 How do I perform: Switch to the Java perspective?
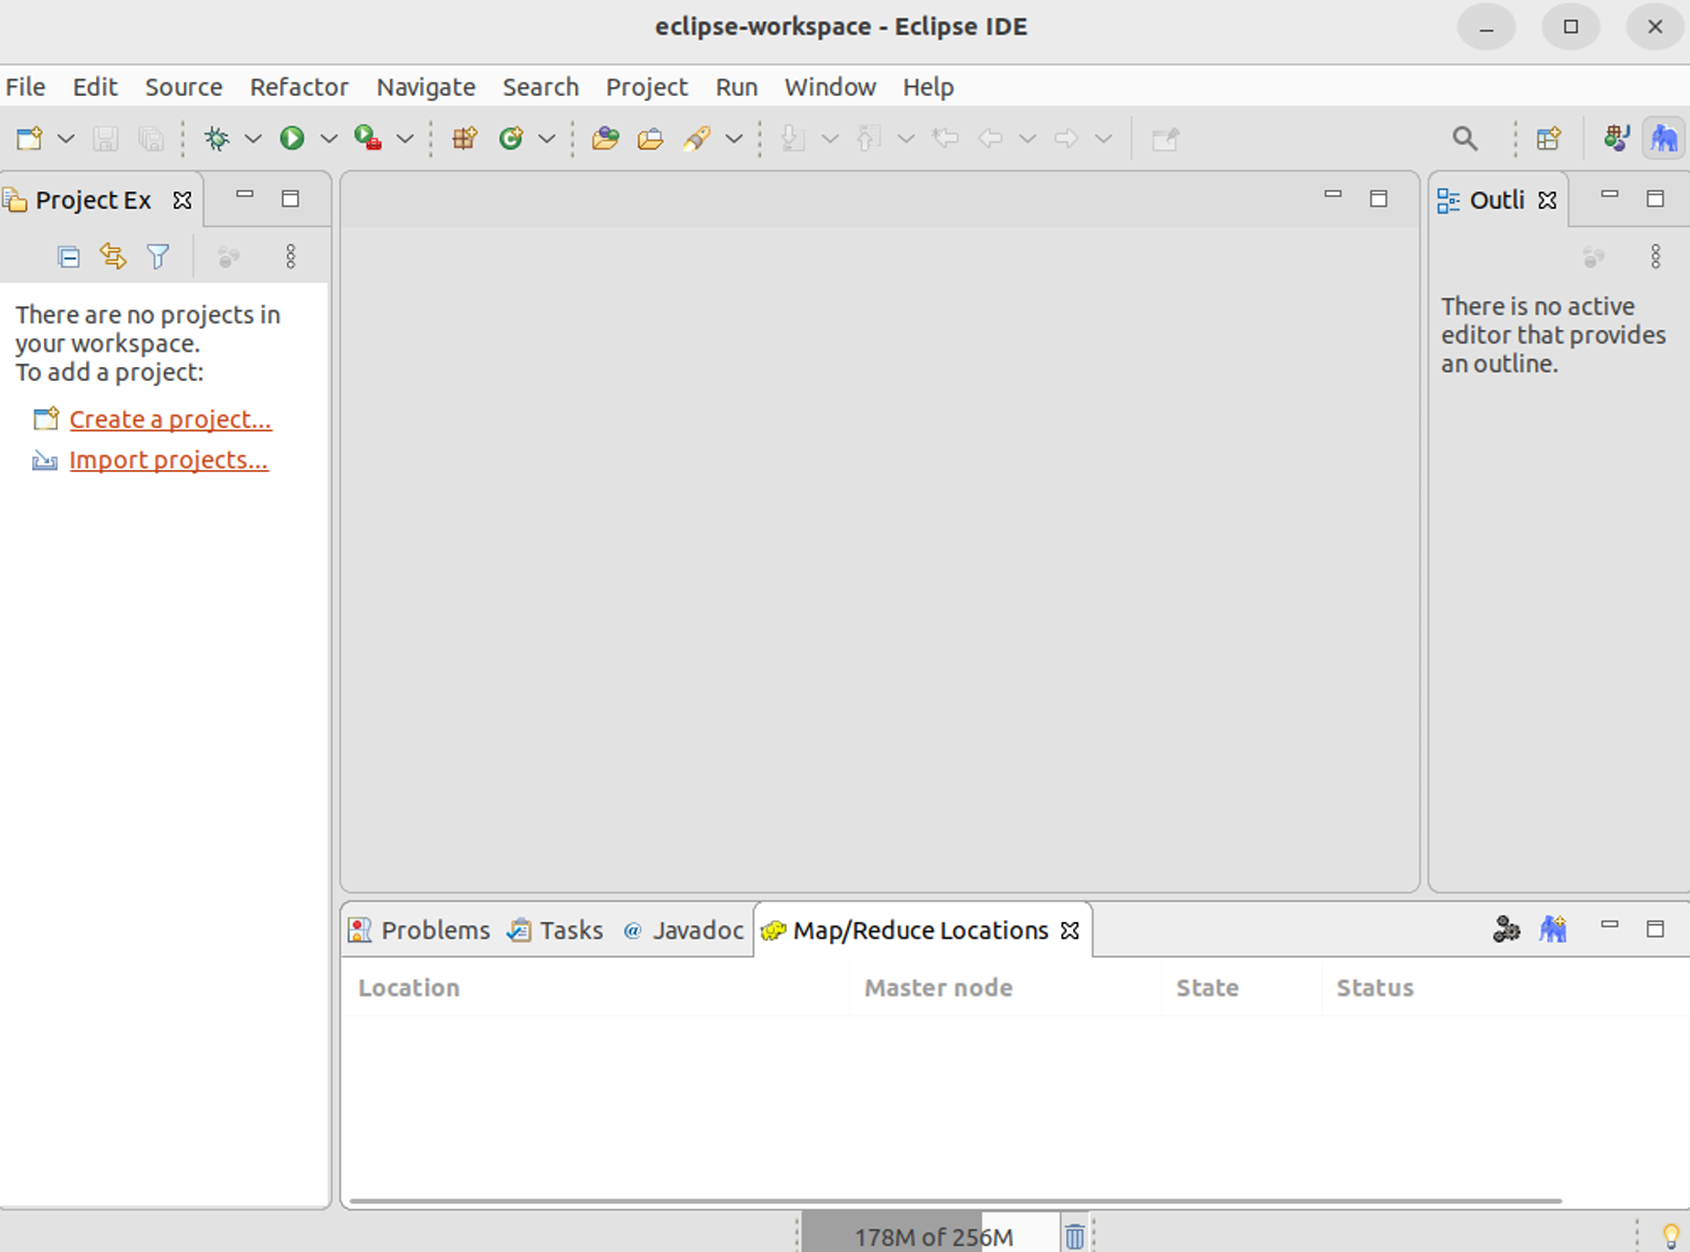tap(1617, 138)
